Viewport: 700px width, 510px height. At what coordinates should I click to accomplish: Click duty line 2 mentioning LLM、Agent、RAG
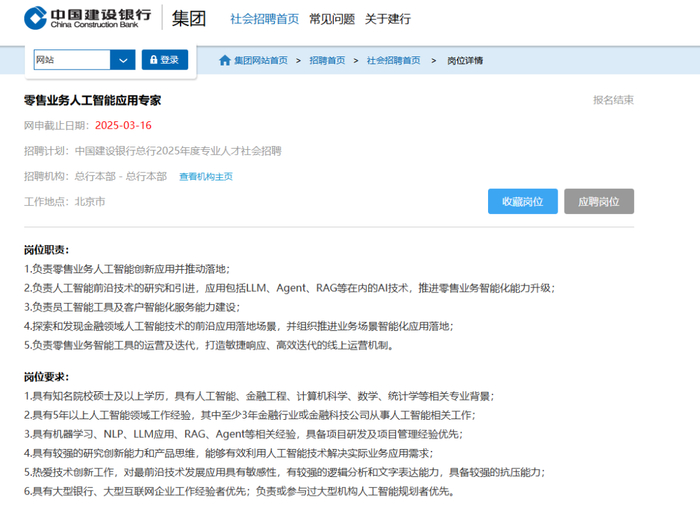(289, 288)
